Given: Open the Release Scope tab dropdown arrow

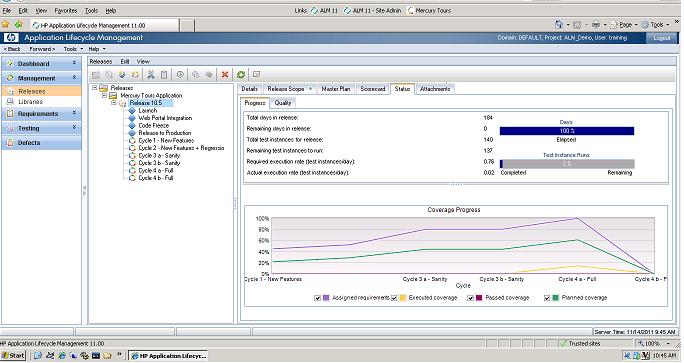Looking at the screenshot, I should tap(310, 89).
